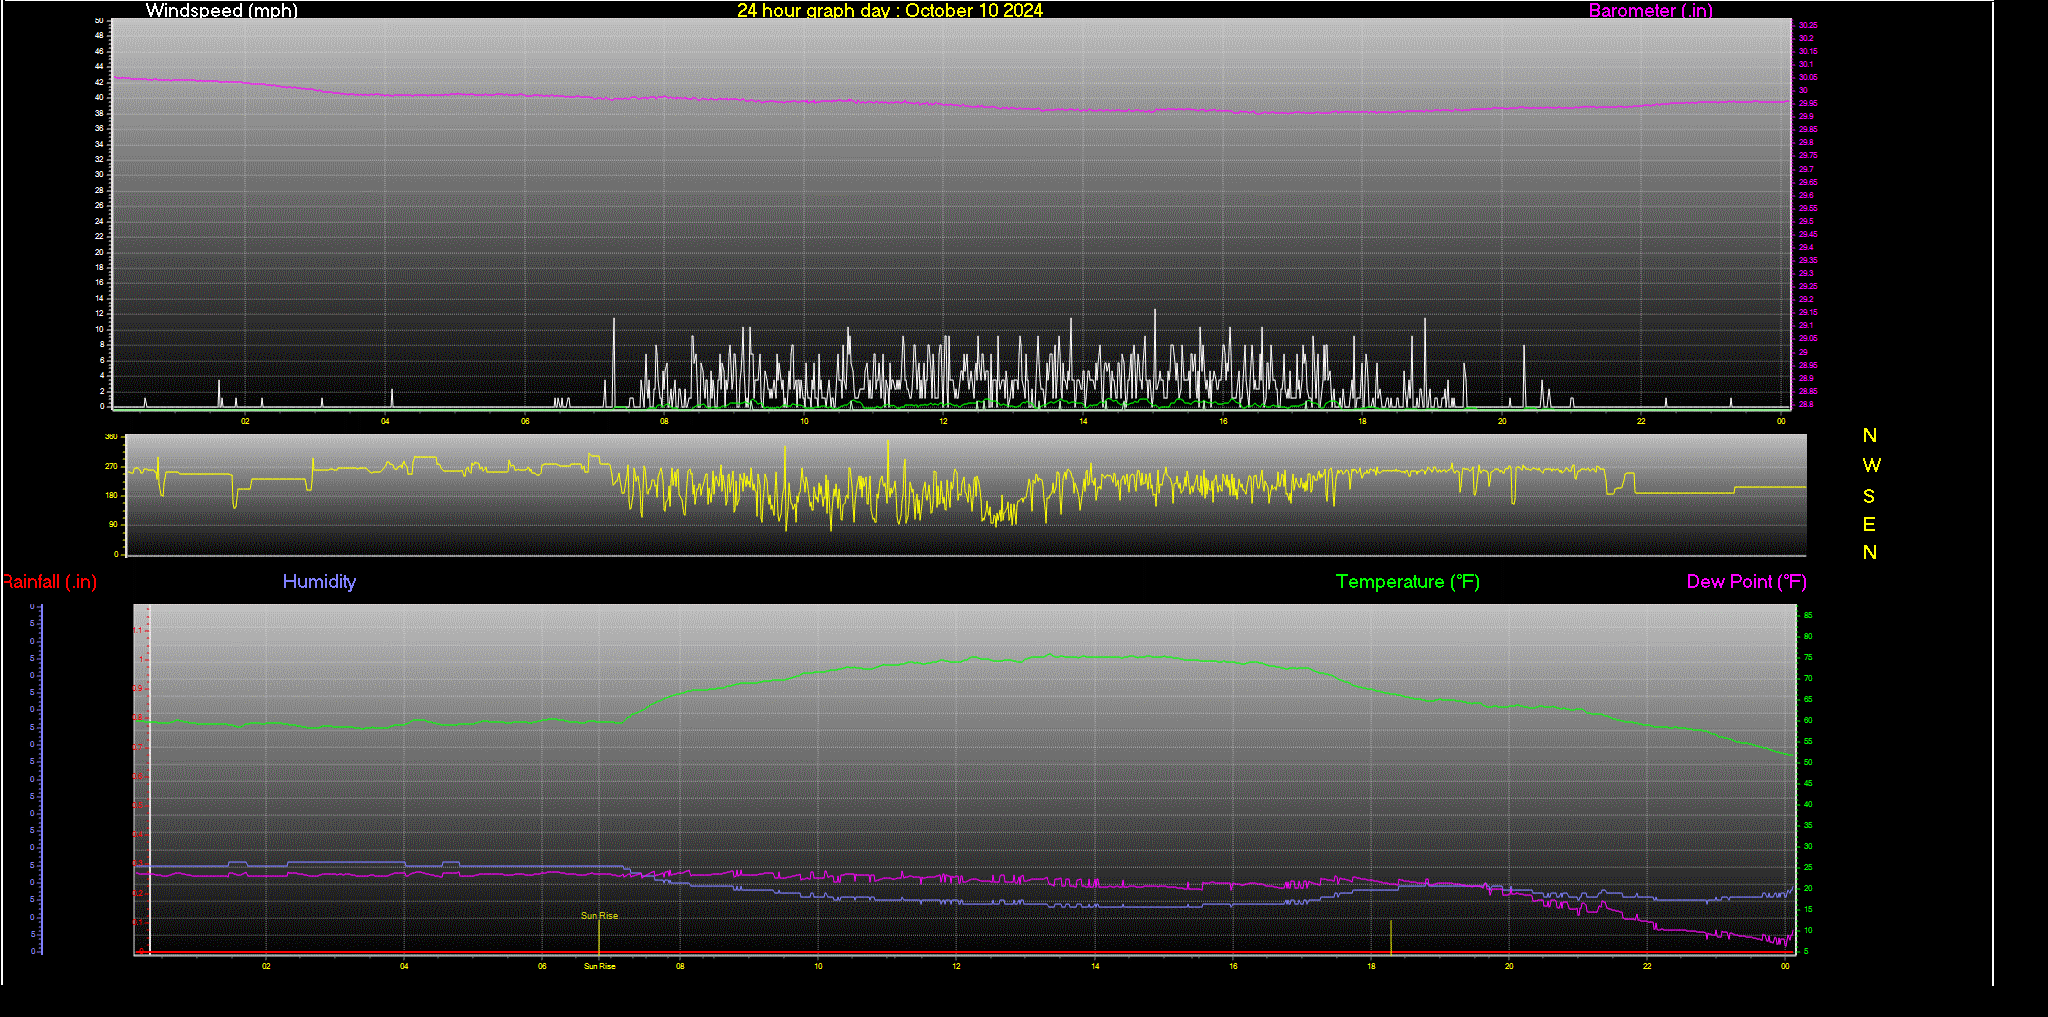
Task: Click hour 02 on the windspeed graph axis
Action: coord(245,421)
